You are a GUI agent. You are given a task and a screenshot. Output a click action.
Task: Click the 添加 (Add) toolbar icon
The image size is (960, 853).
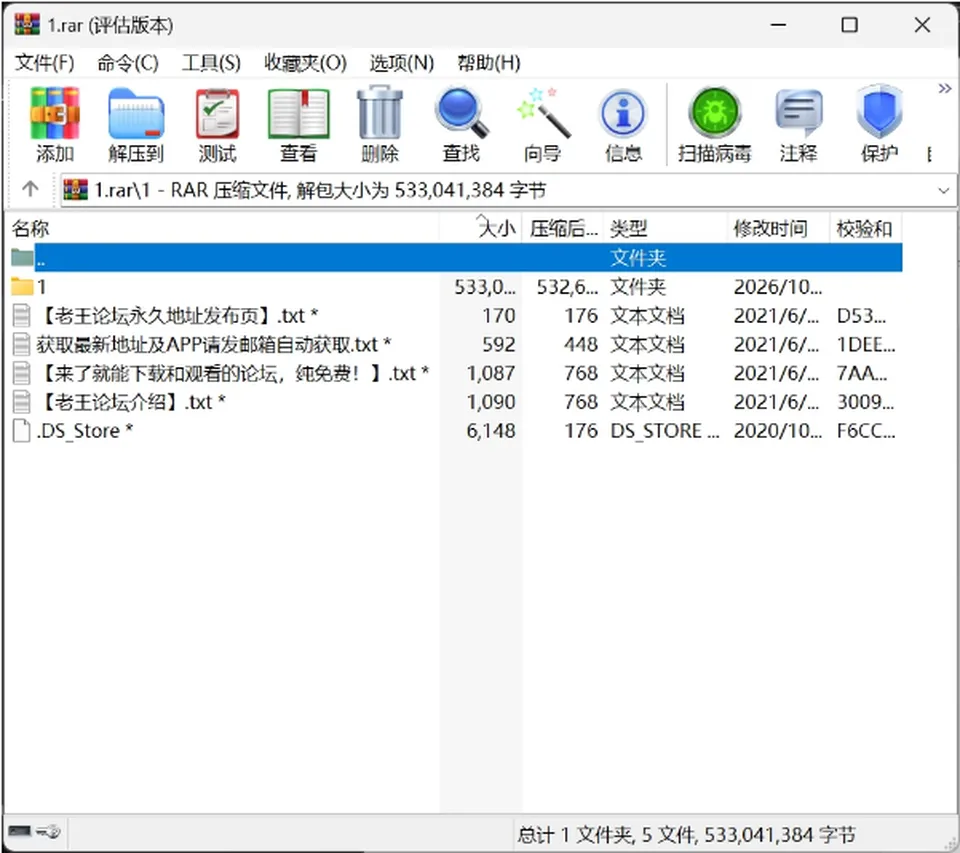pos(54,125)
